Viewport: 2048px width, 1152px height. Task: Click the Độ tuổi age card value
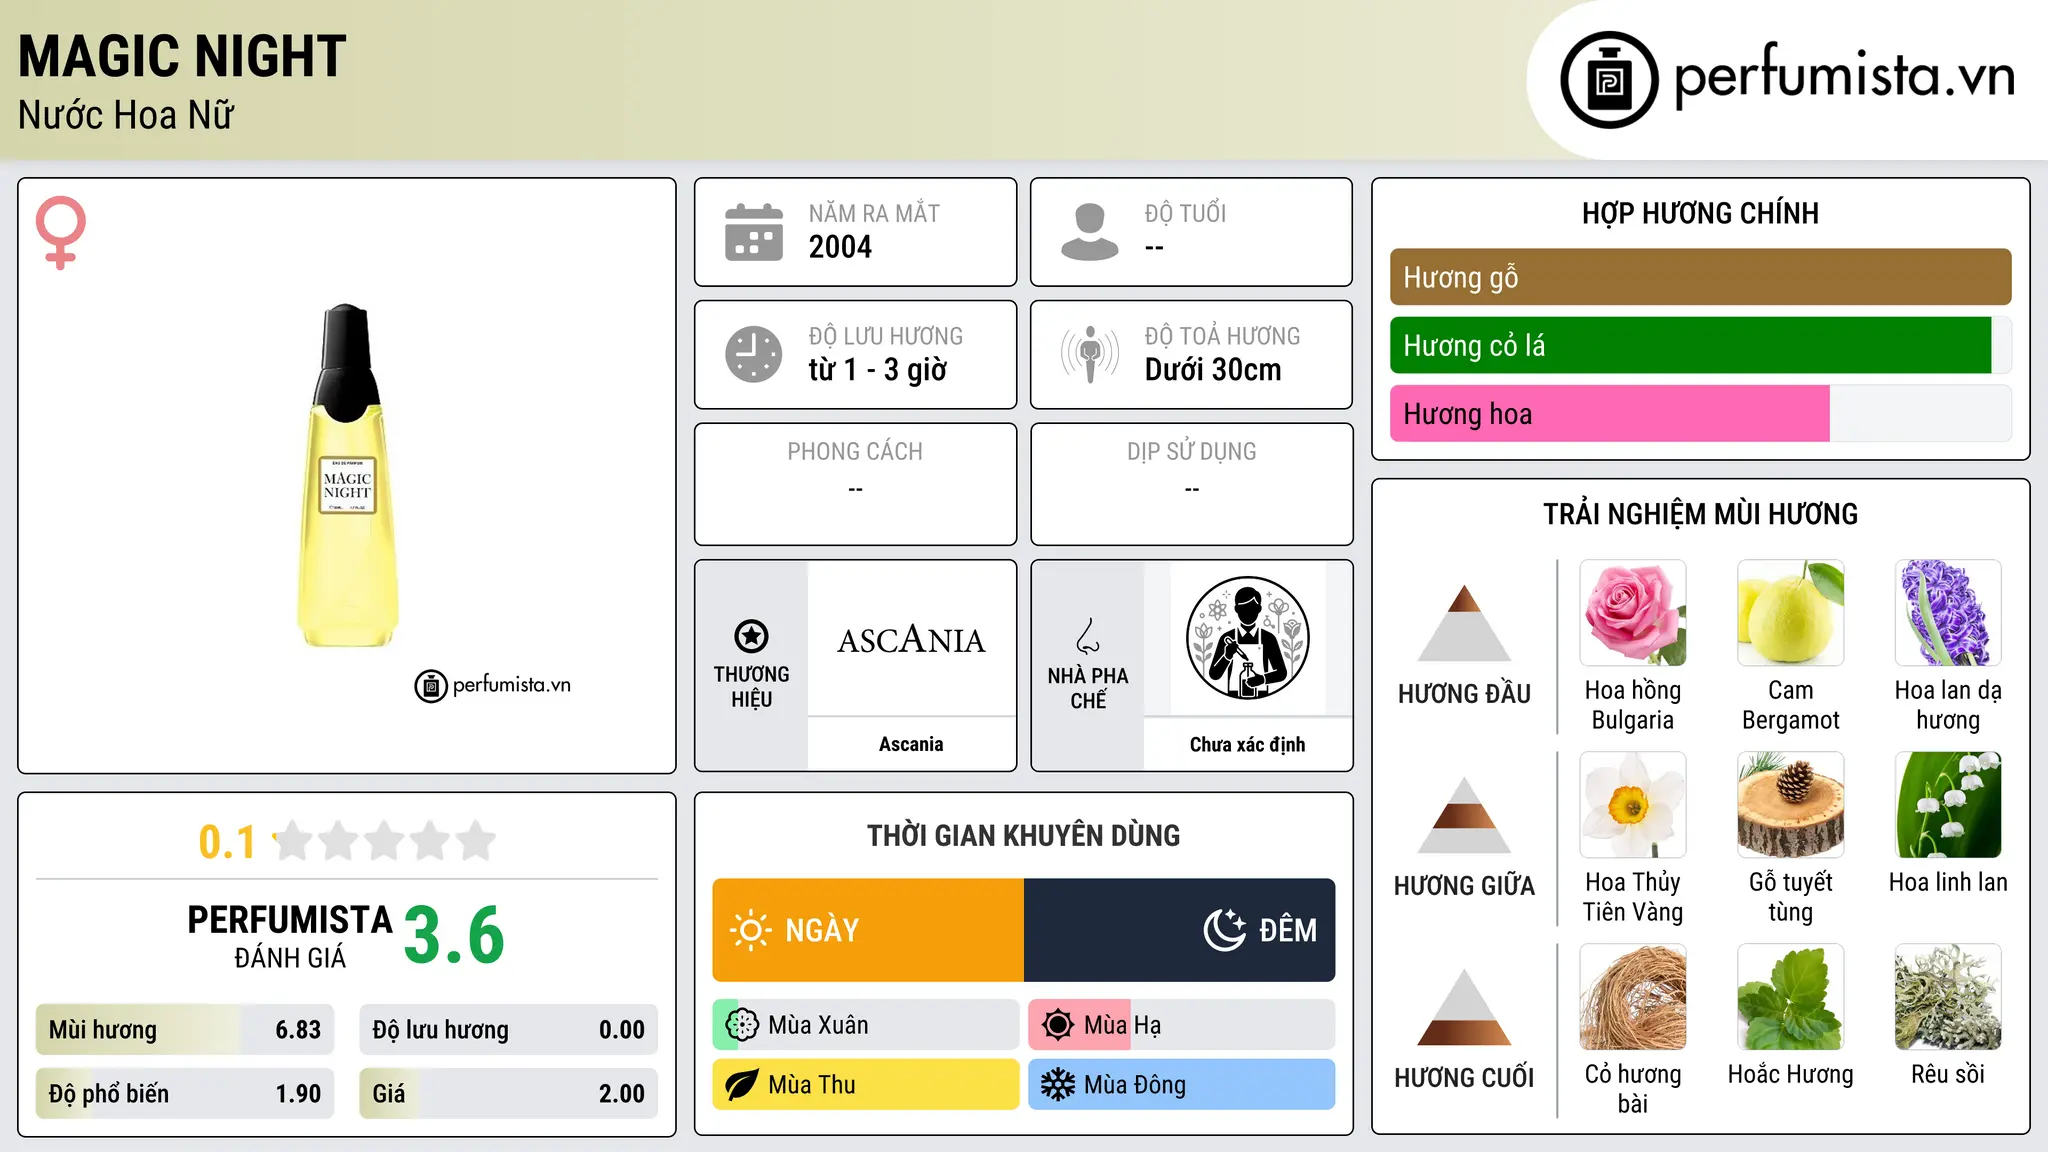click(1154, 247)
